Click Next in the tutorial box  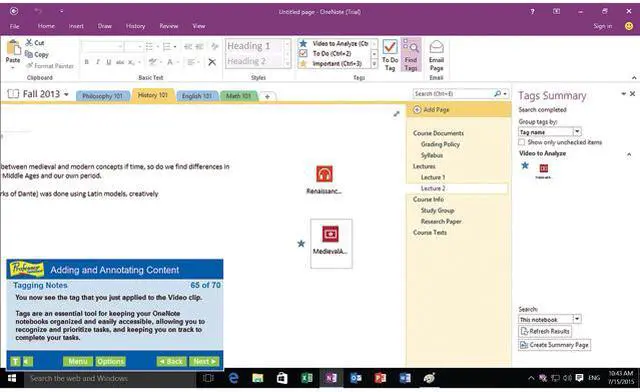pos(204,361)
